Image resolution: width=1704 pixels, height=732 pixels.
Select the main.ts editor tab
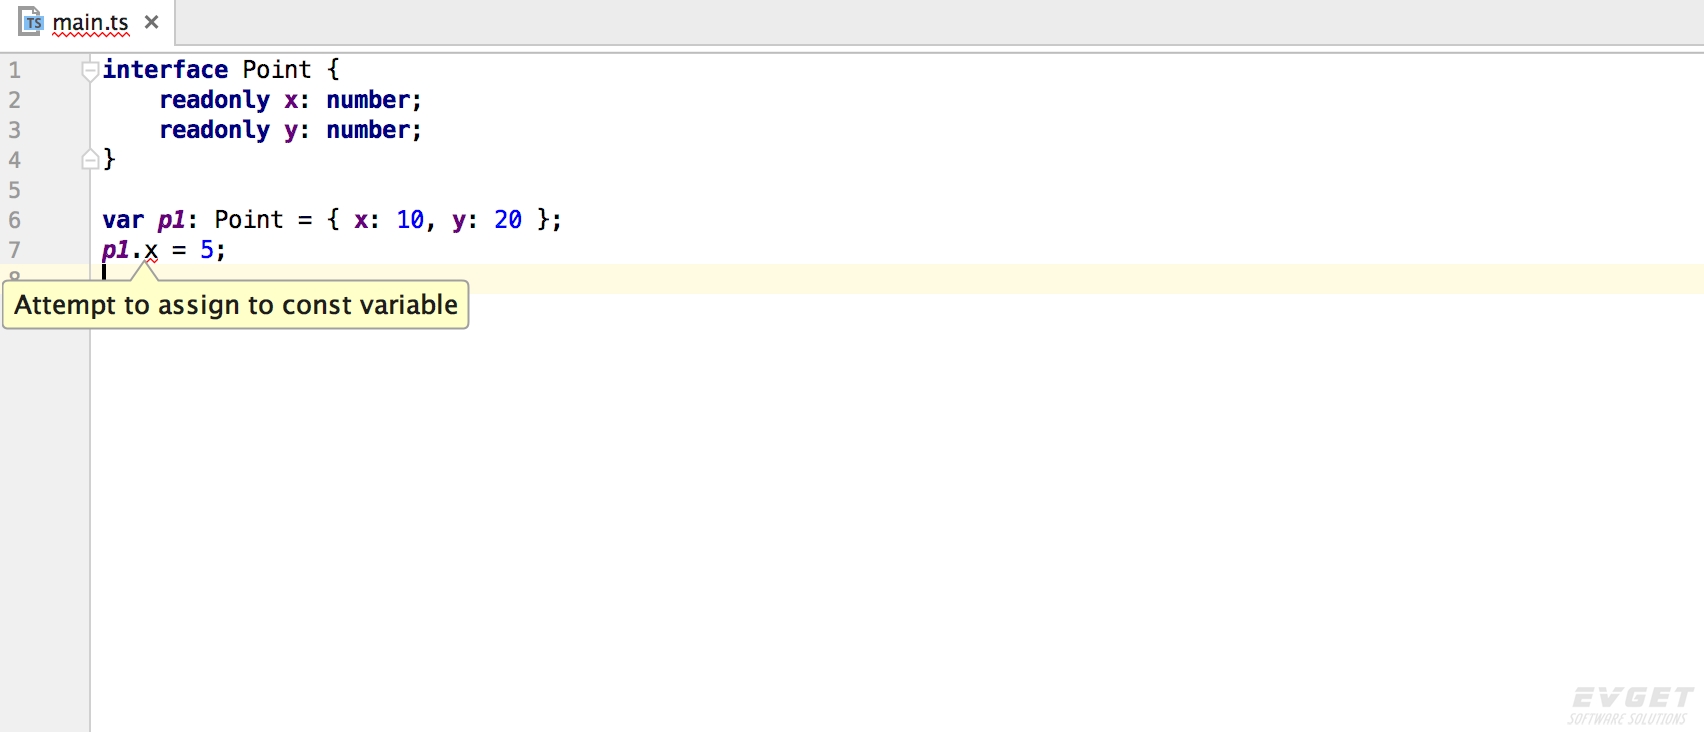tap(88, 22)
